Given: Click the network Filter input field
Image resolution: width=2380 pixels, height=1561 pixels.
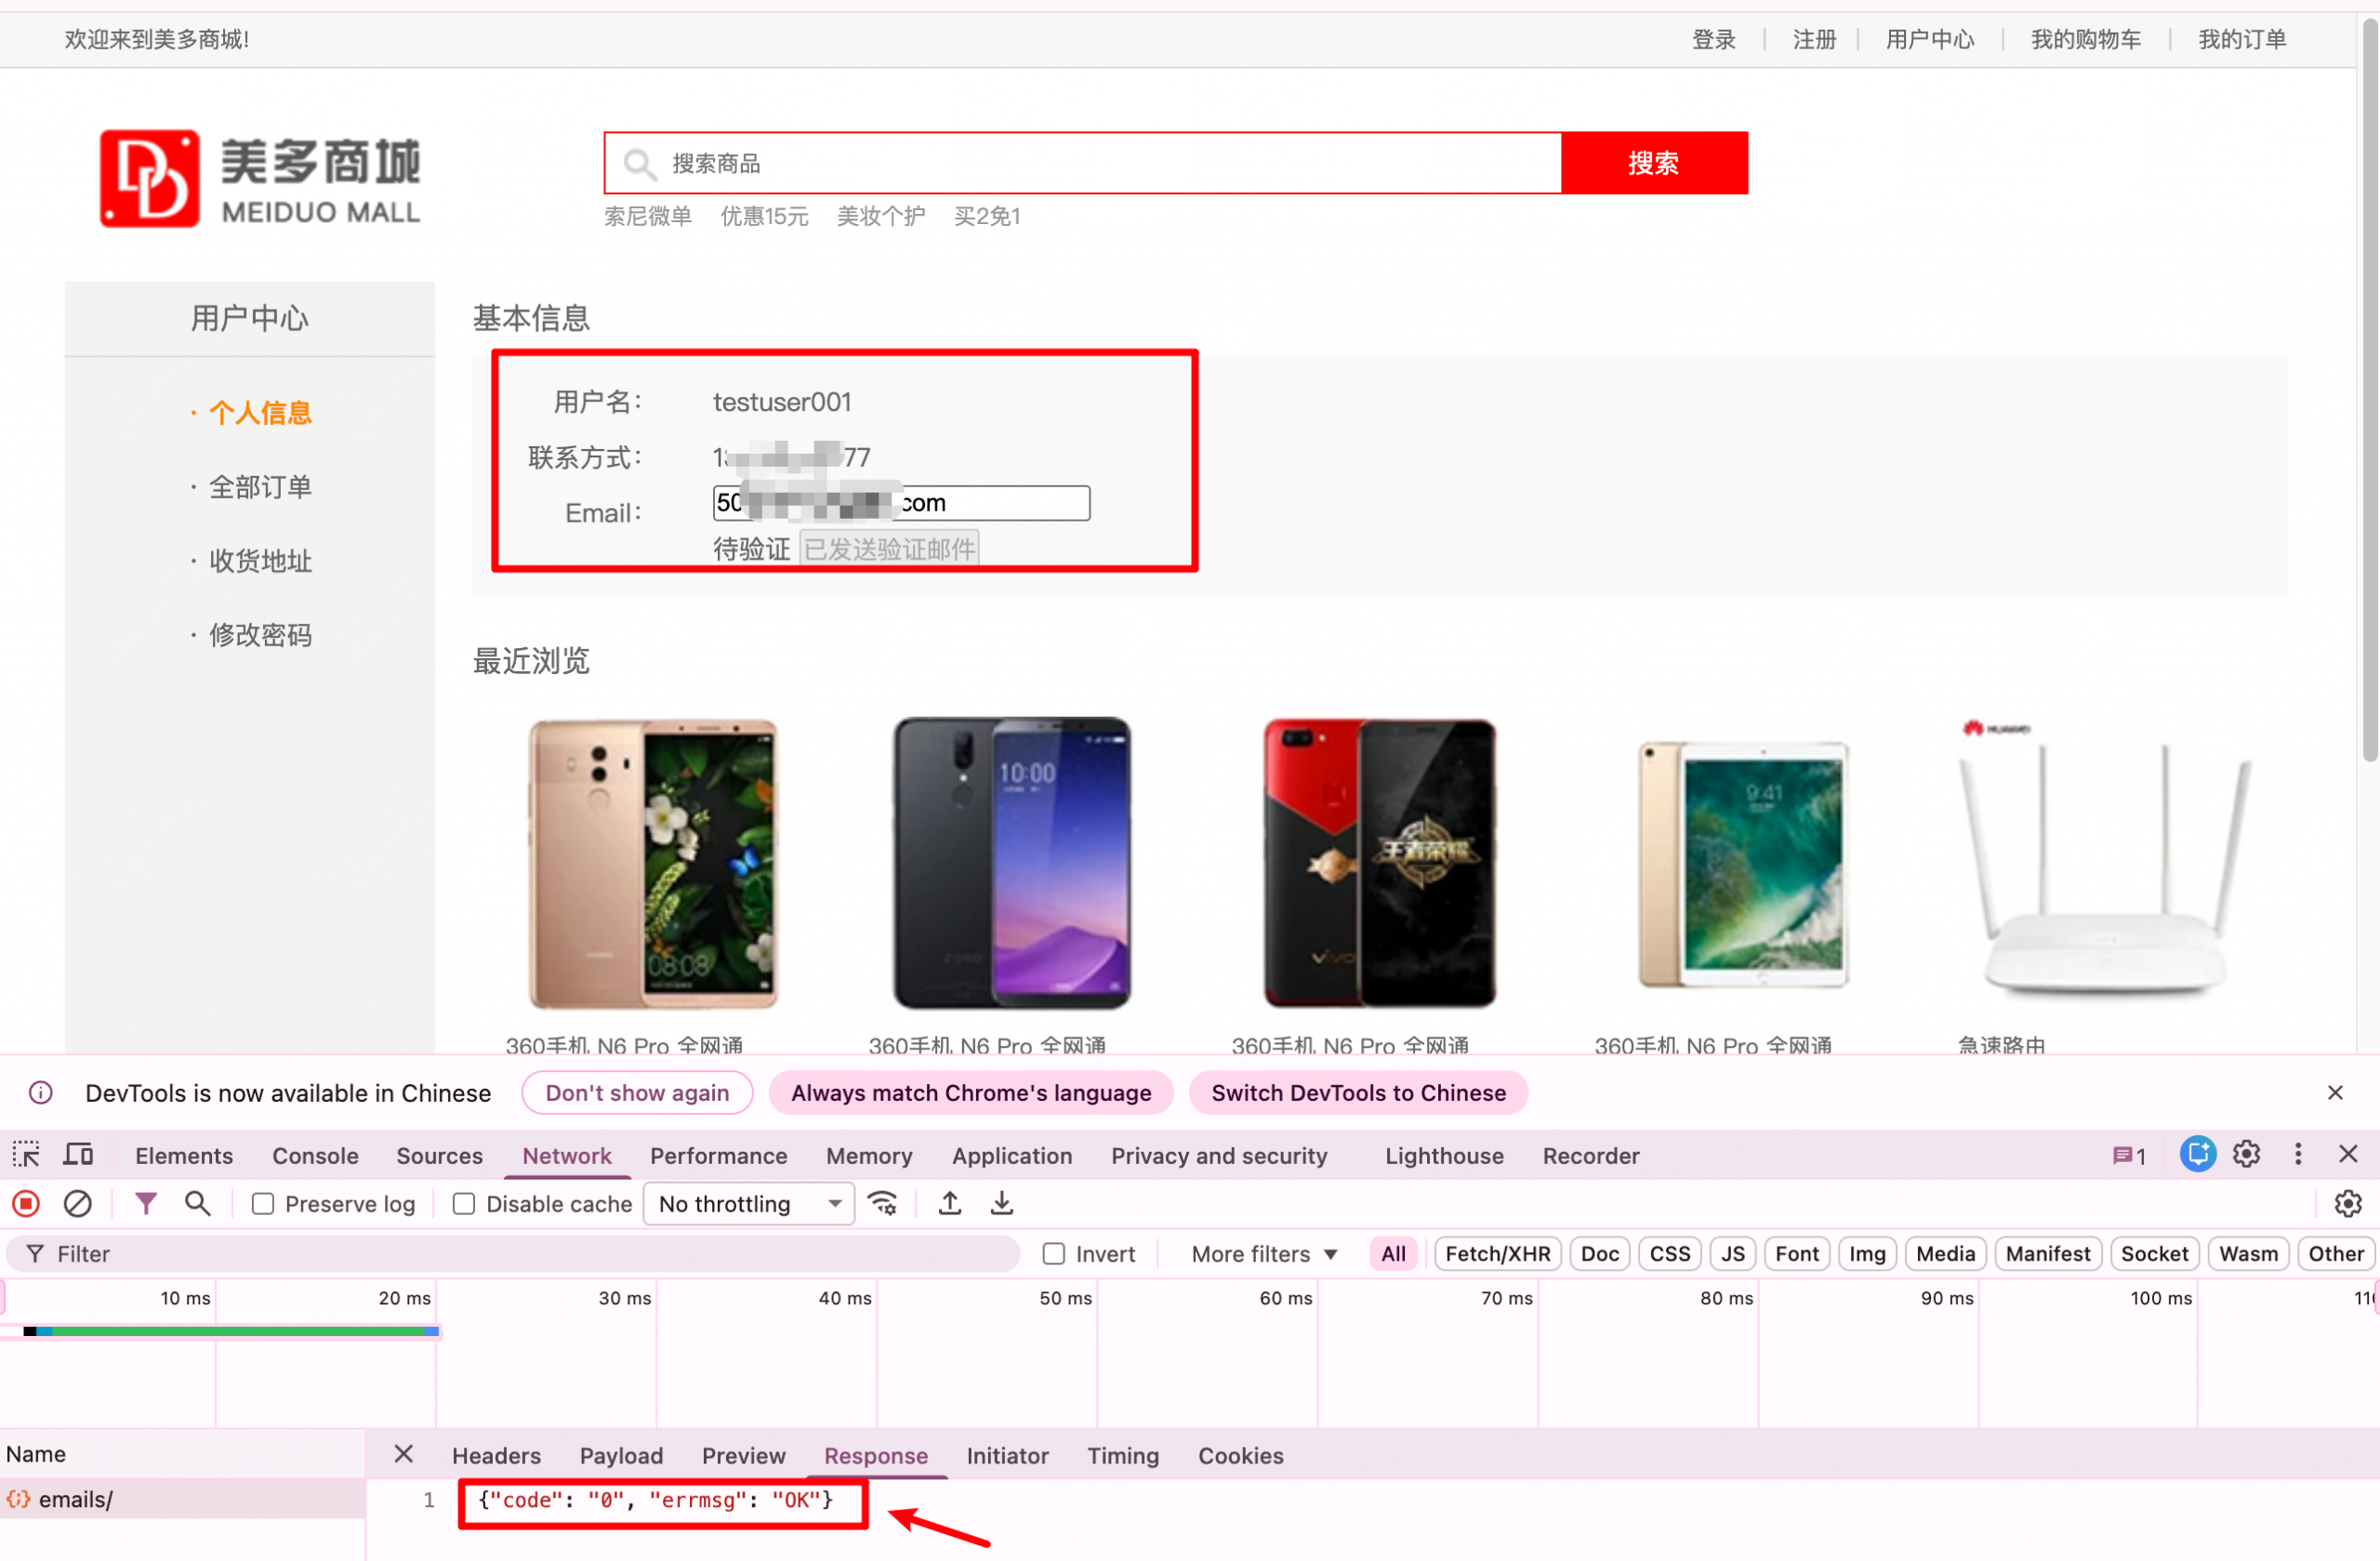Looking at the screenshot, I should 512,1254.
